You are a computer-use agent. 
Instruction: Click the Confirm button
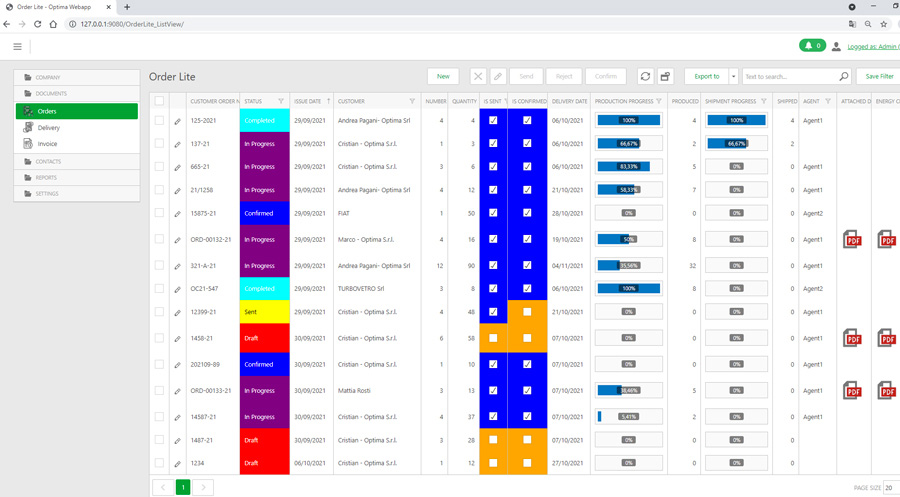(606, 76)
